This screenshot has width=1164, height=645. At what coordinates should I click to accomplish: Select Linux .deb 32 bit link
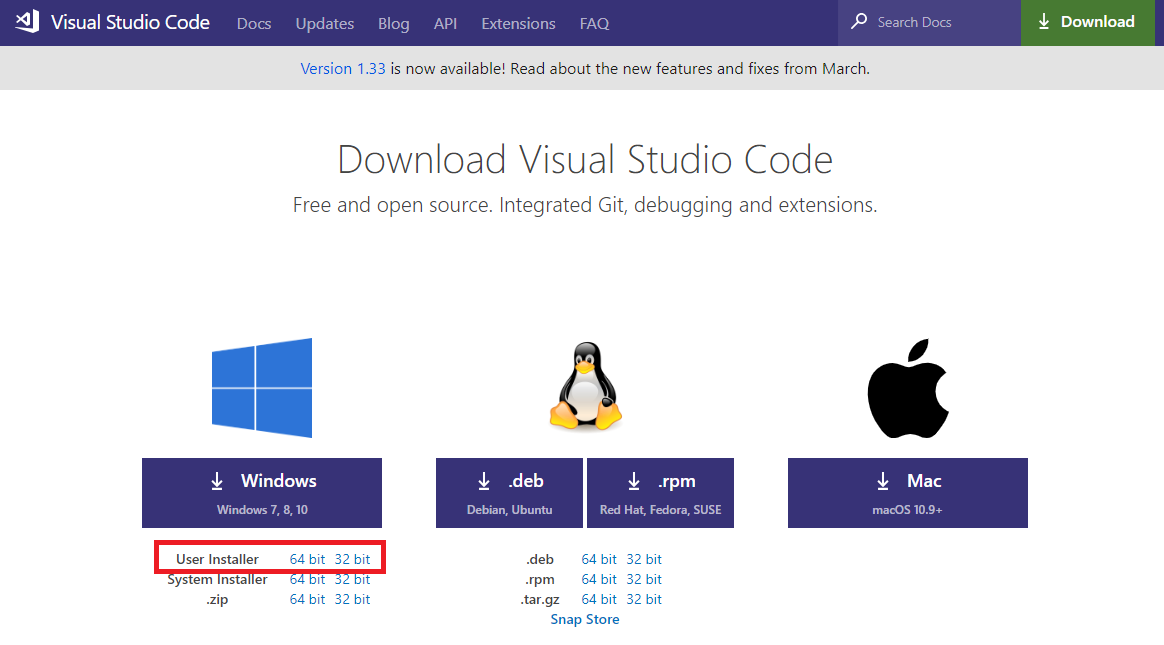coord(644,559)
